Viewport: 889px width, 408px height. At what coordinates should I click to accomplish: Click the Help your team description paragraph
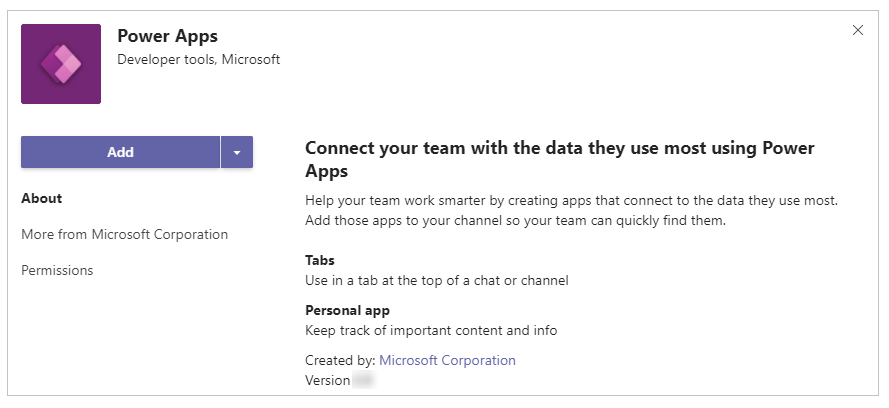coord(570,200)
